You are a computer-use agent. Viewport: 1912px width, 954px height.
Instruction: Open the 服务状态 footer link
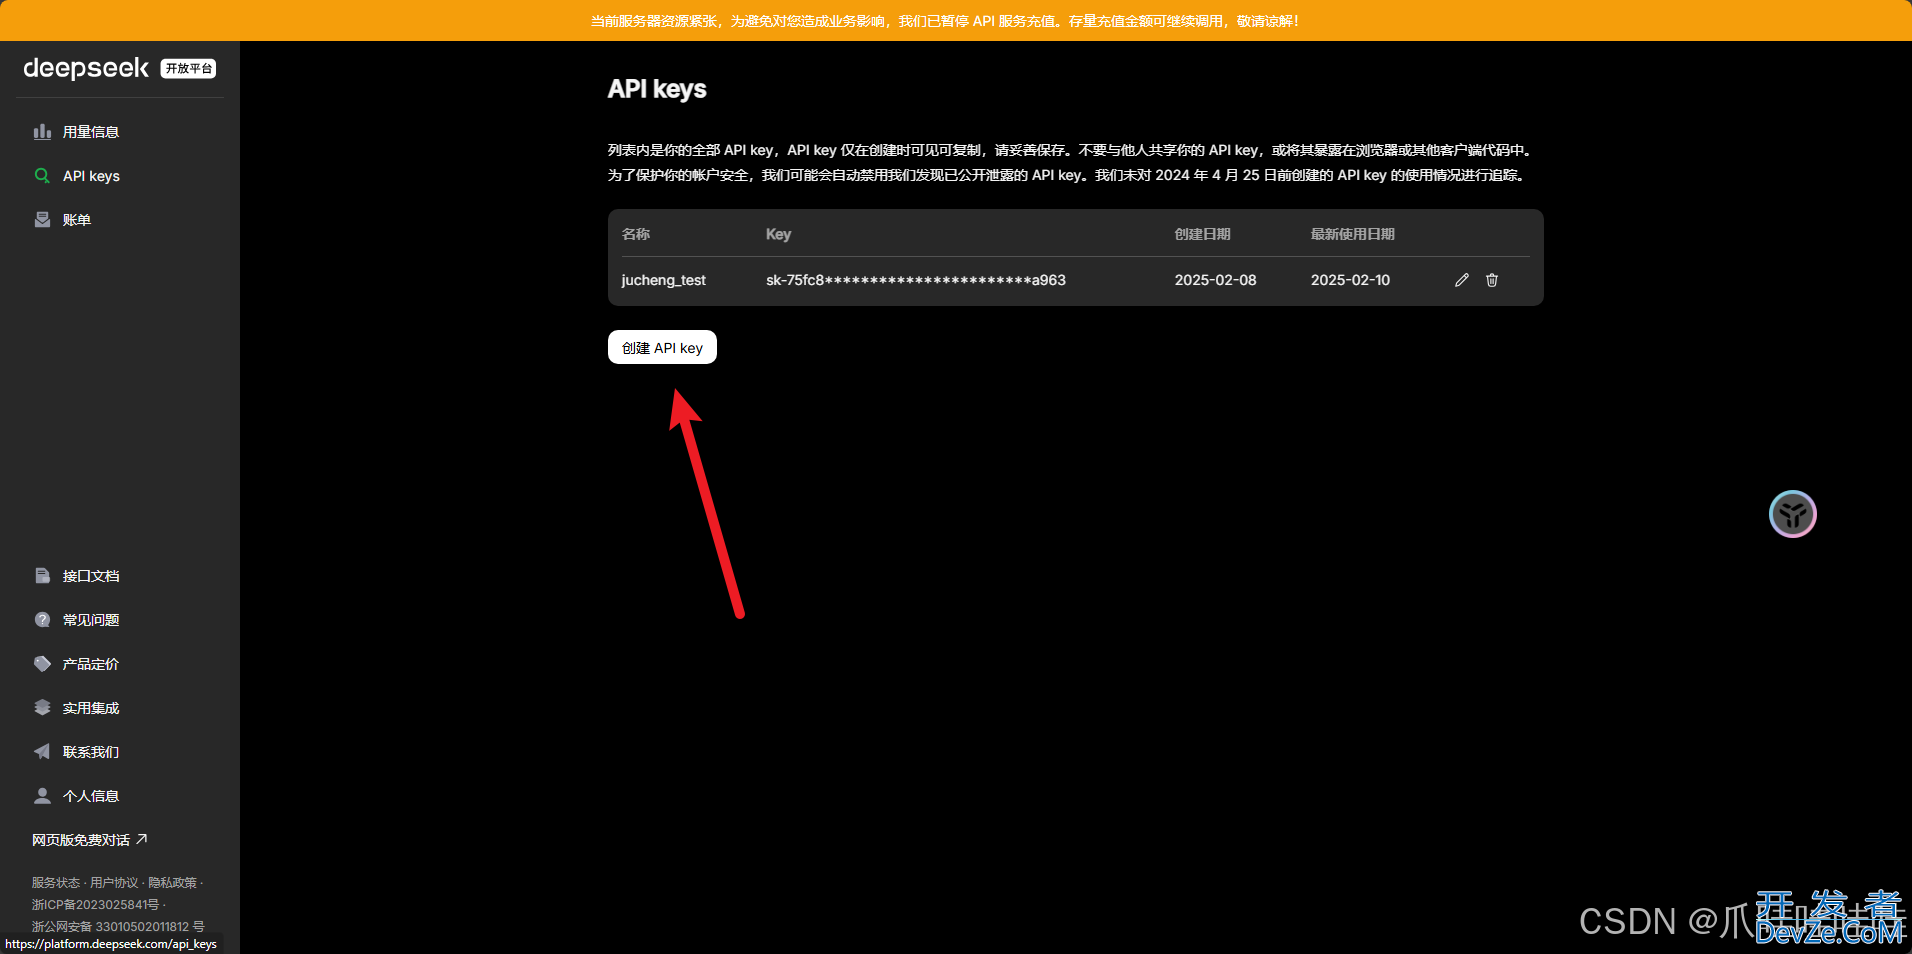tap(55, 882)
